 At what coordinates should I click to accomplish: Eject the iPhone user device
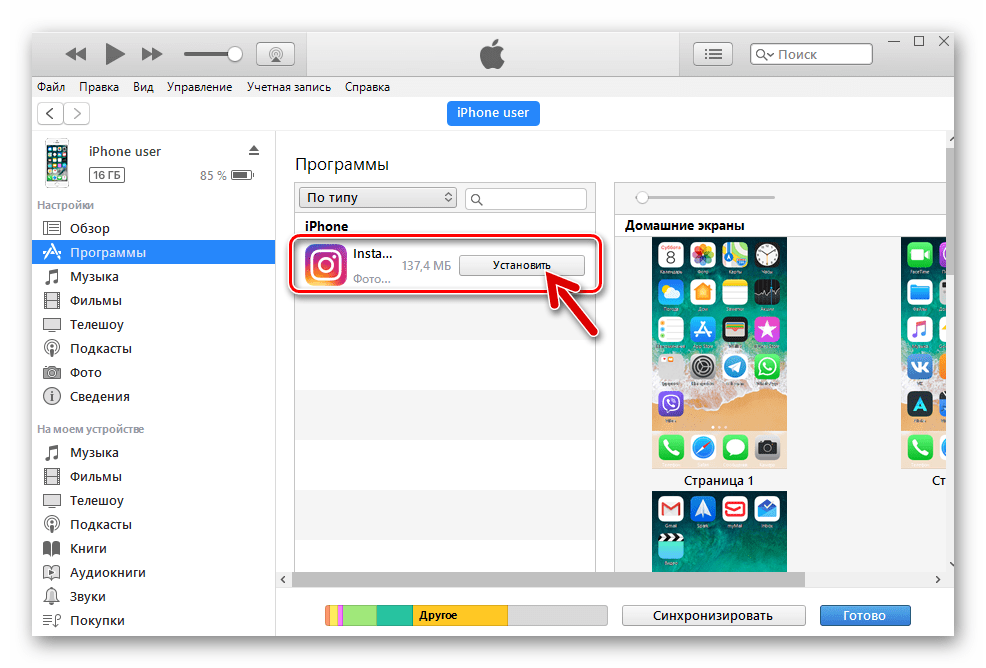(253, 150)
